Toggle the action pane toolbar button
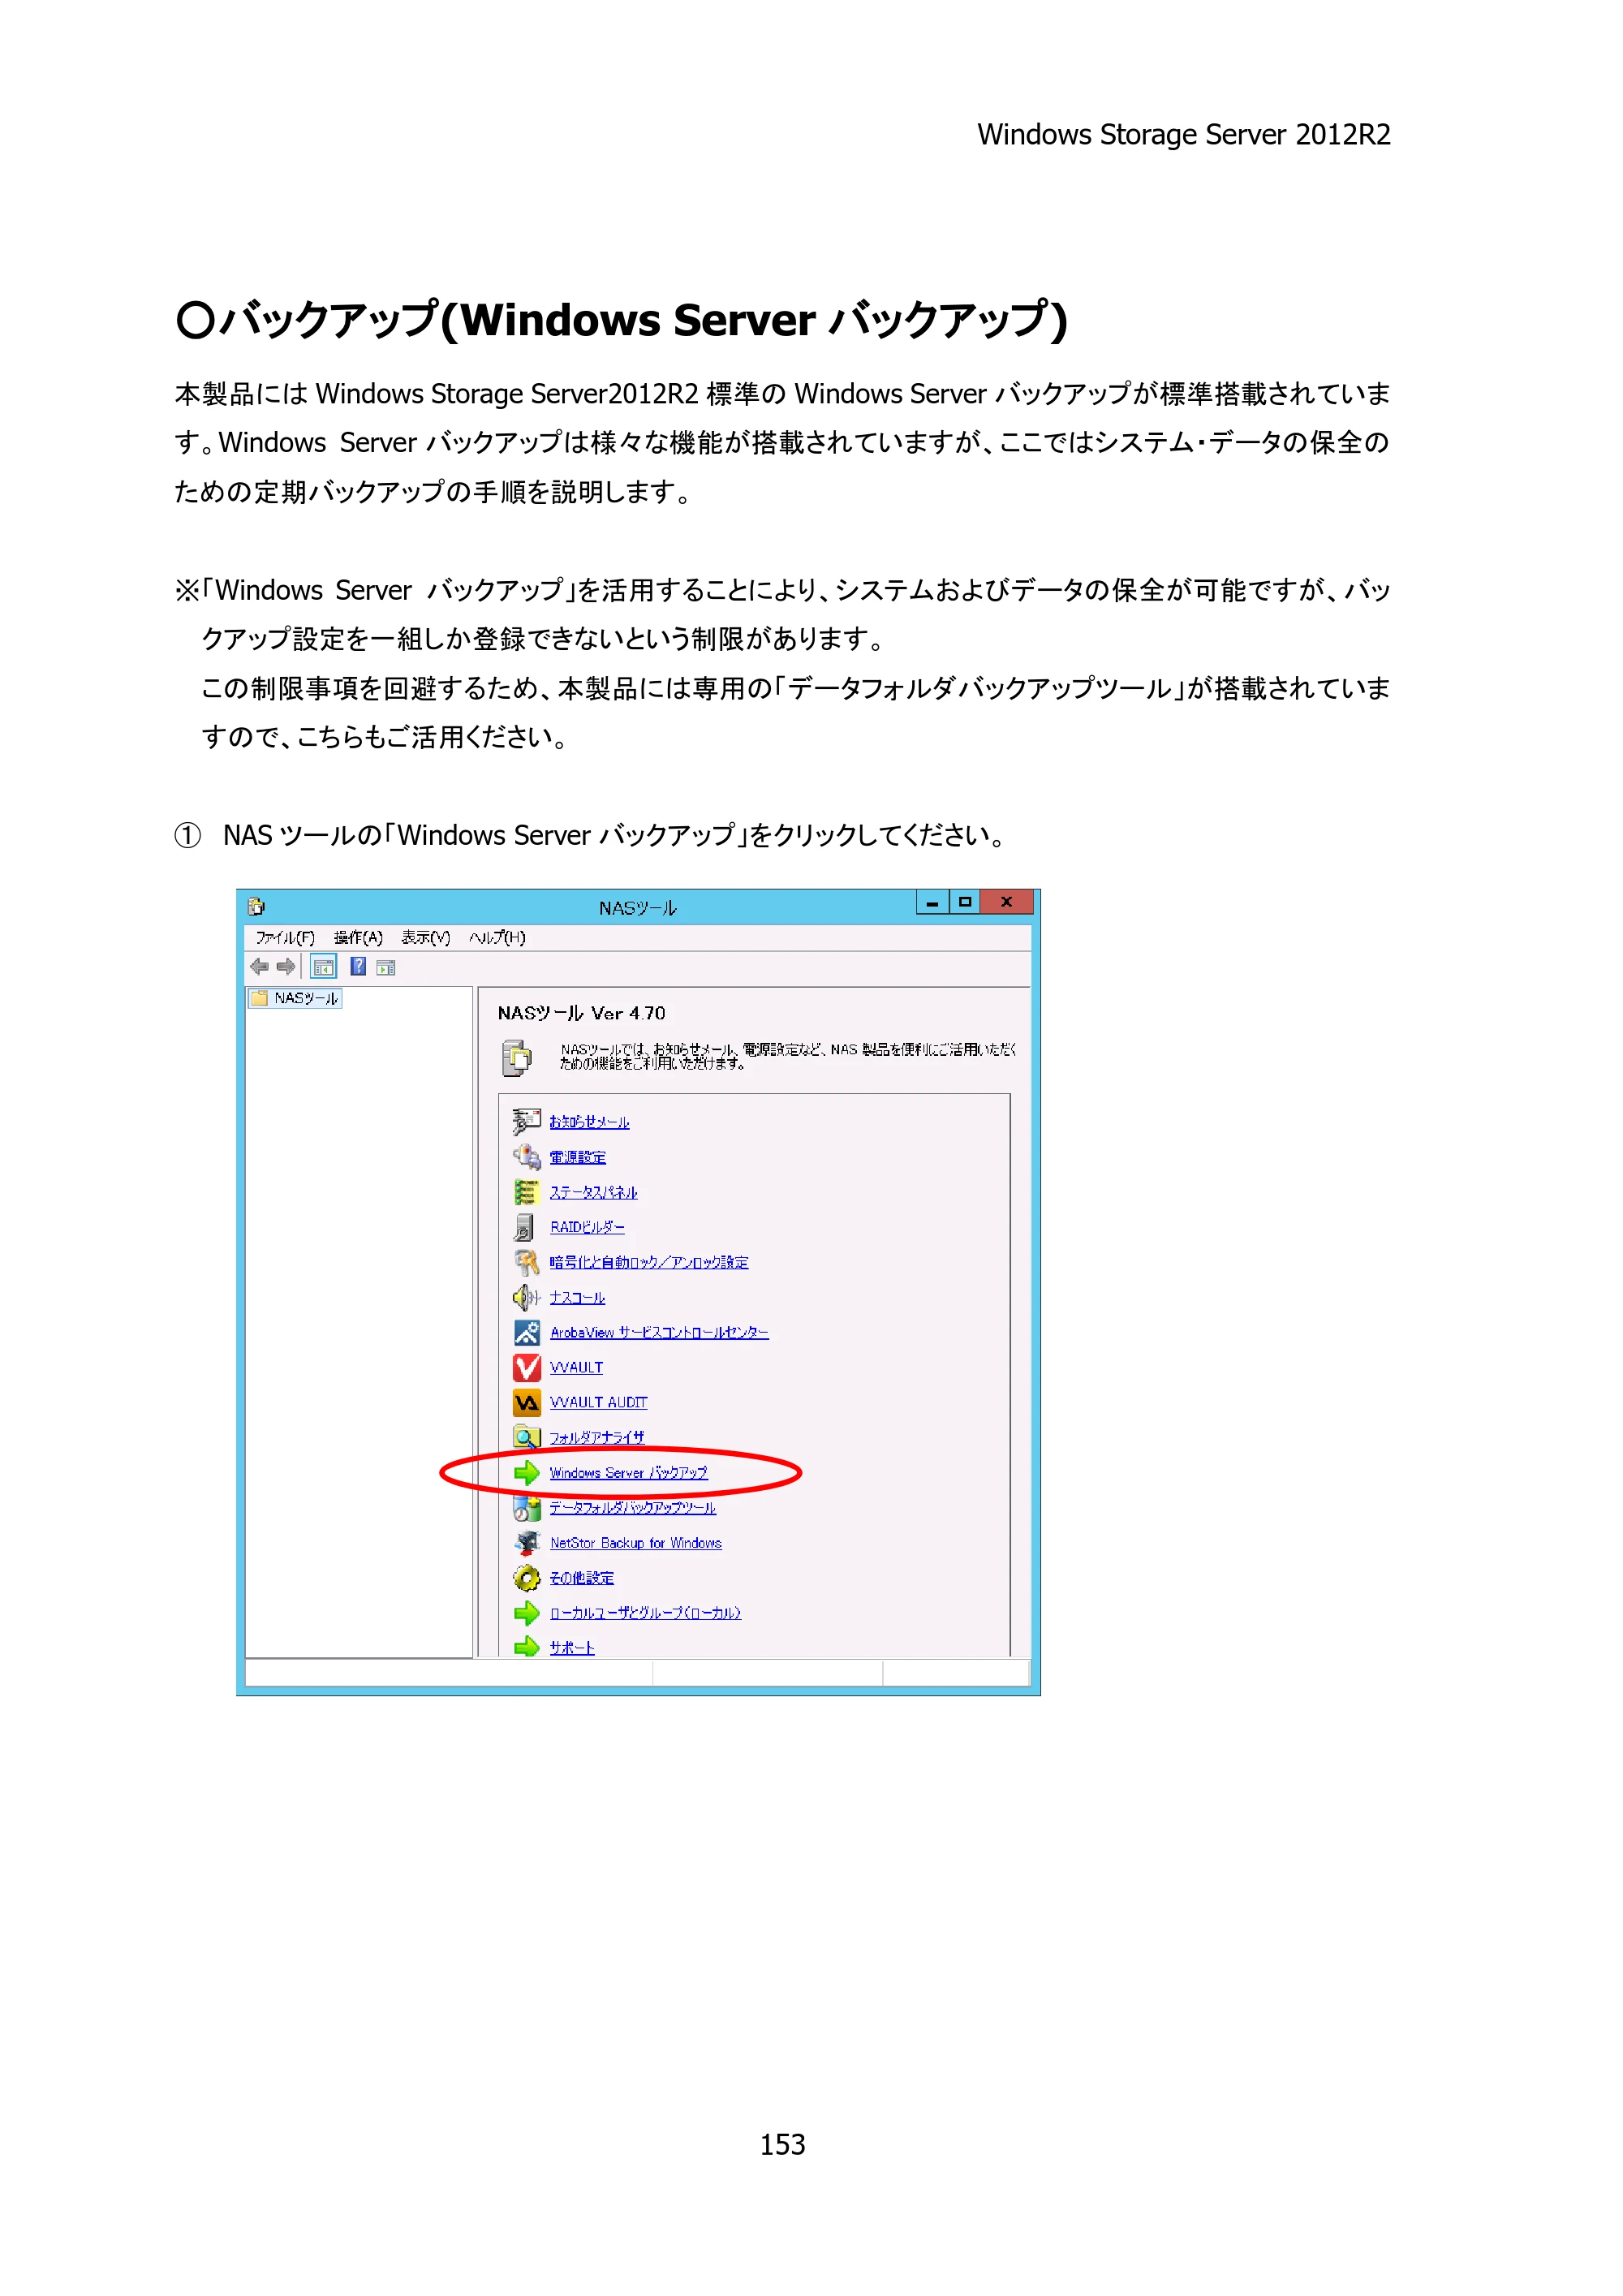Viewport: 1623px width, 2296px height. coord(386,967)
